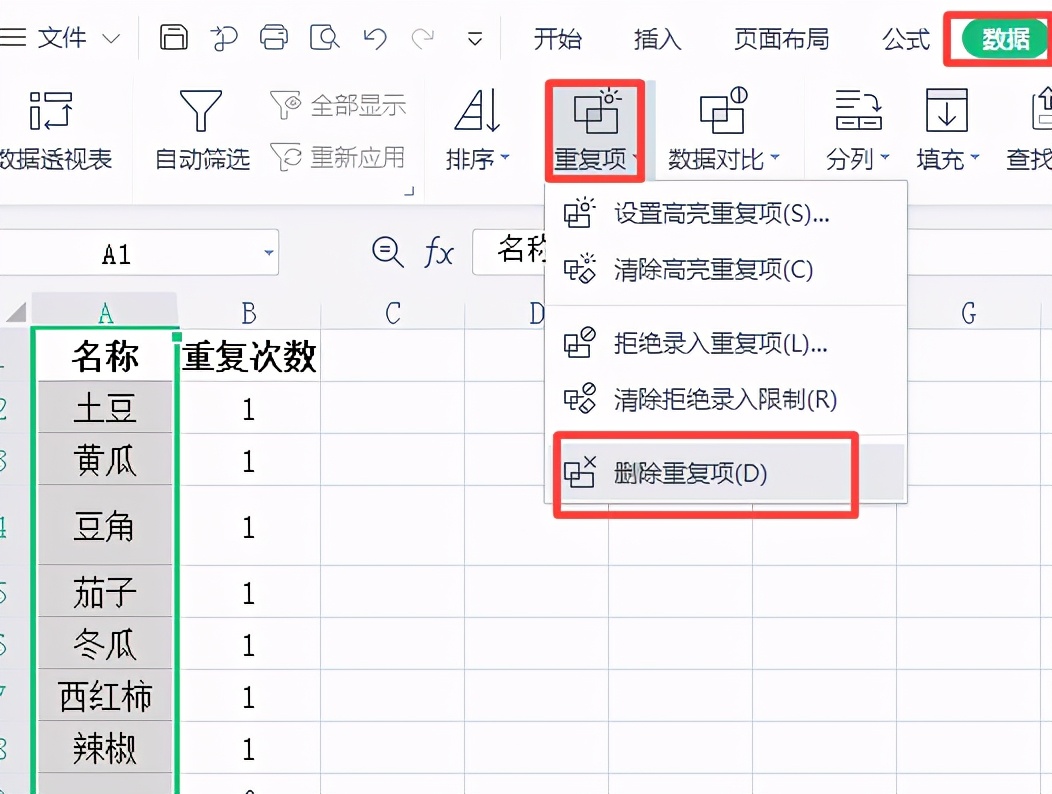Expand the arrow next to 文件
The width and height of the screenshot is (1052, 794).
(111, 38)
